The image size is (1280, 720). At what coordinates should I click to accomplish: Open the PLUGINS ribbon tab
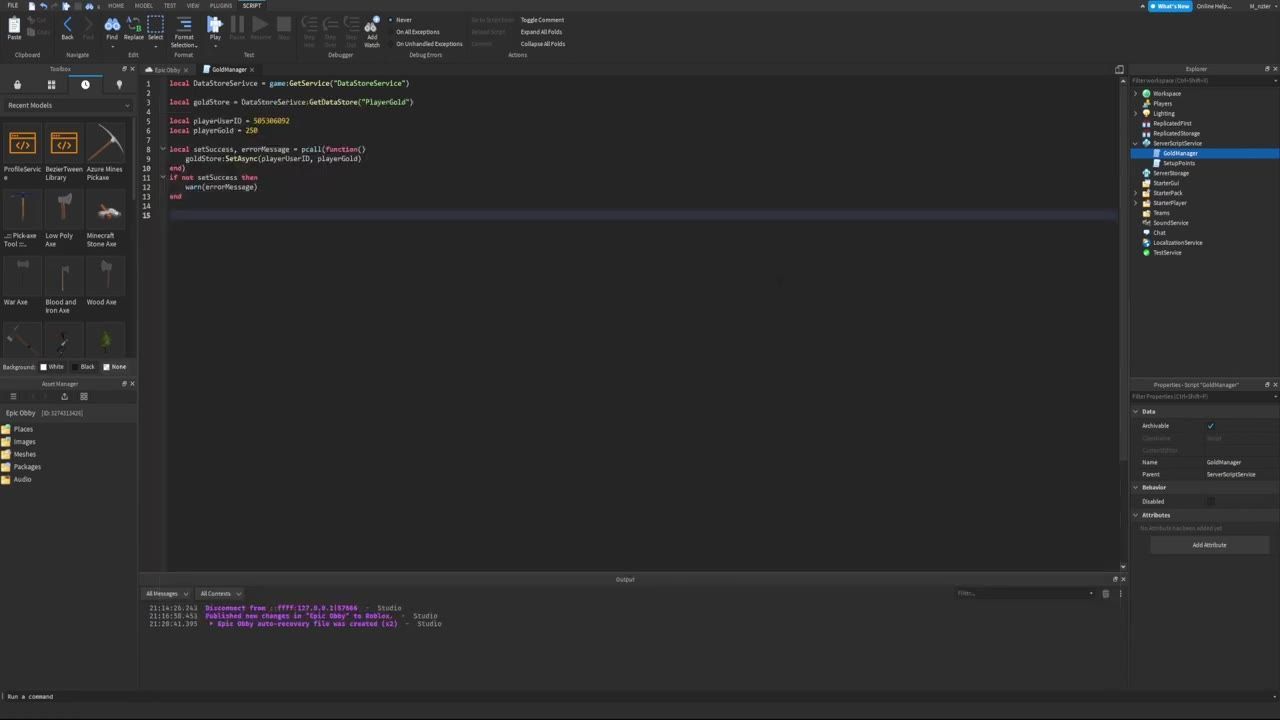point(221,6)
